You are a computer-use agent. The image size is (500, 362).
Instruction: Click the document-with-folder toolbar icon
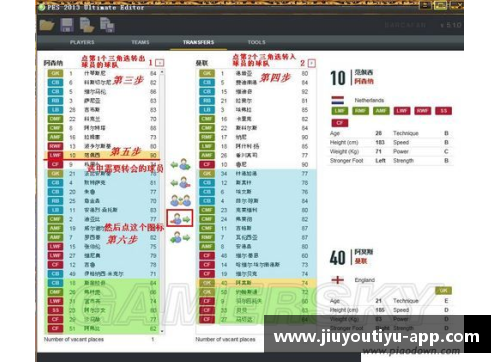(x=87, y=25)
